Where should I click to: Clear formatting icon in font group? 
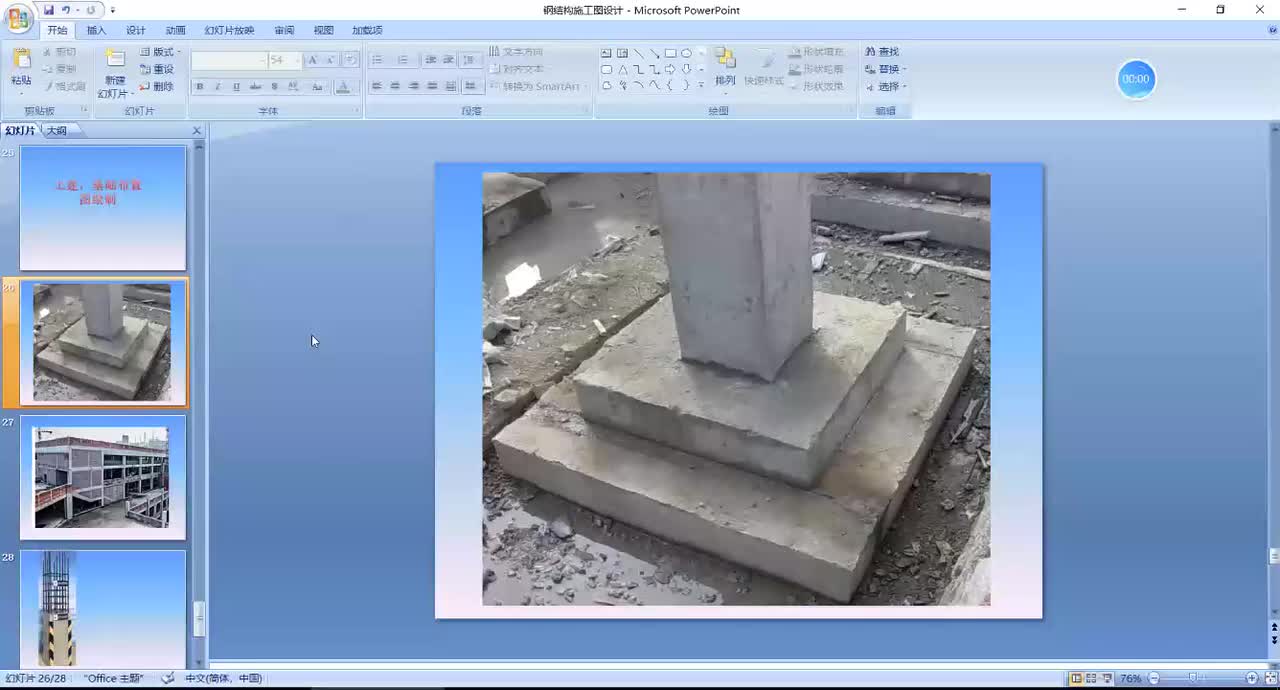tap(351, 60)
